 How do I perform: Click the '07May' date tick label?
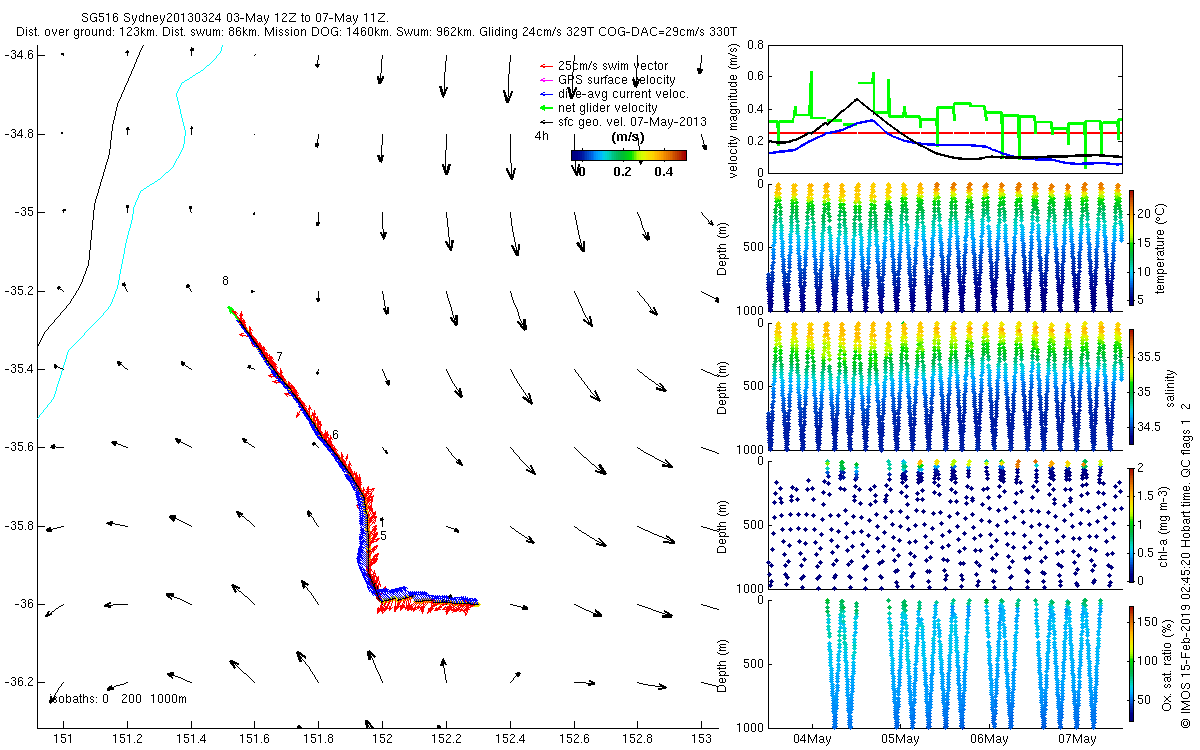point(1077,739)
